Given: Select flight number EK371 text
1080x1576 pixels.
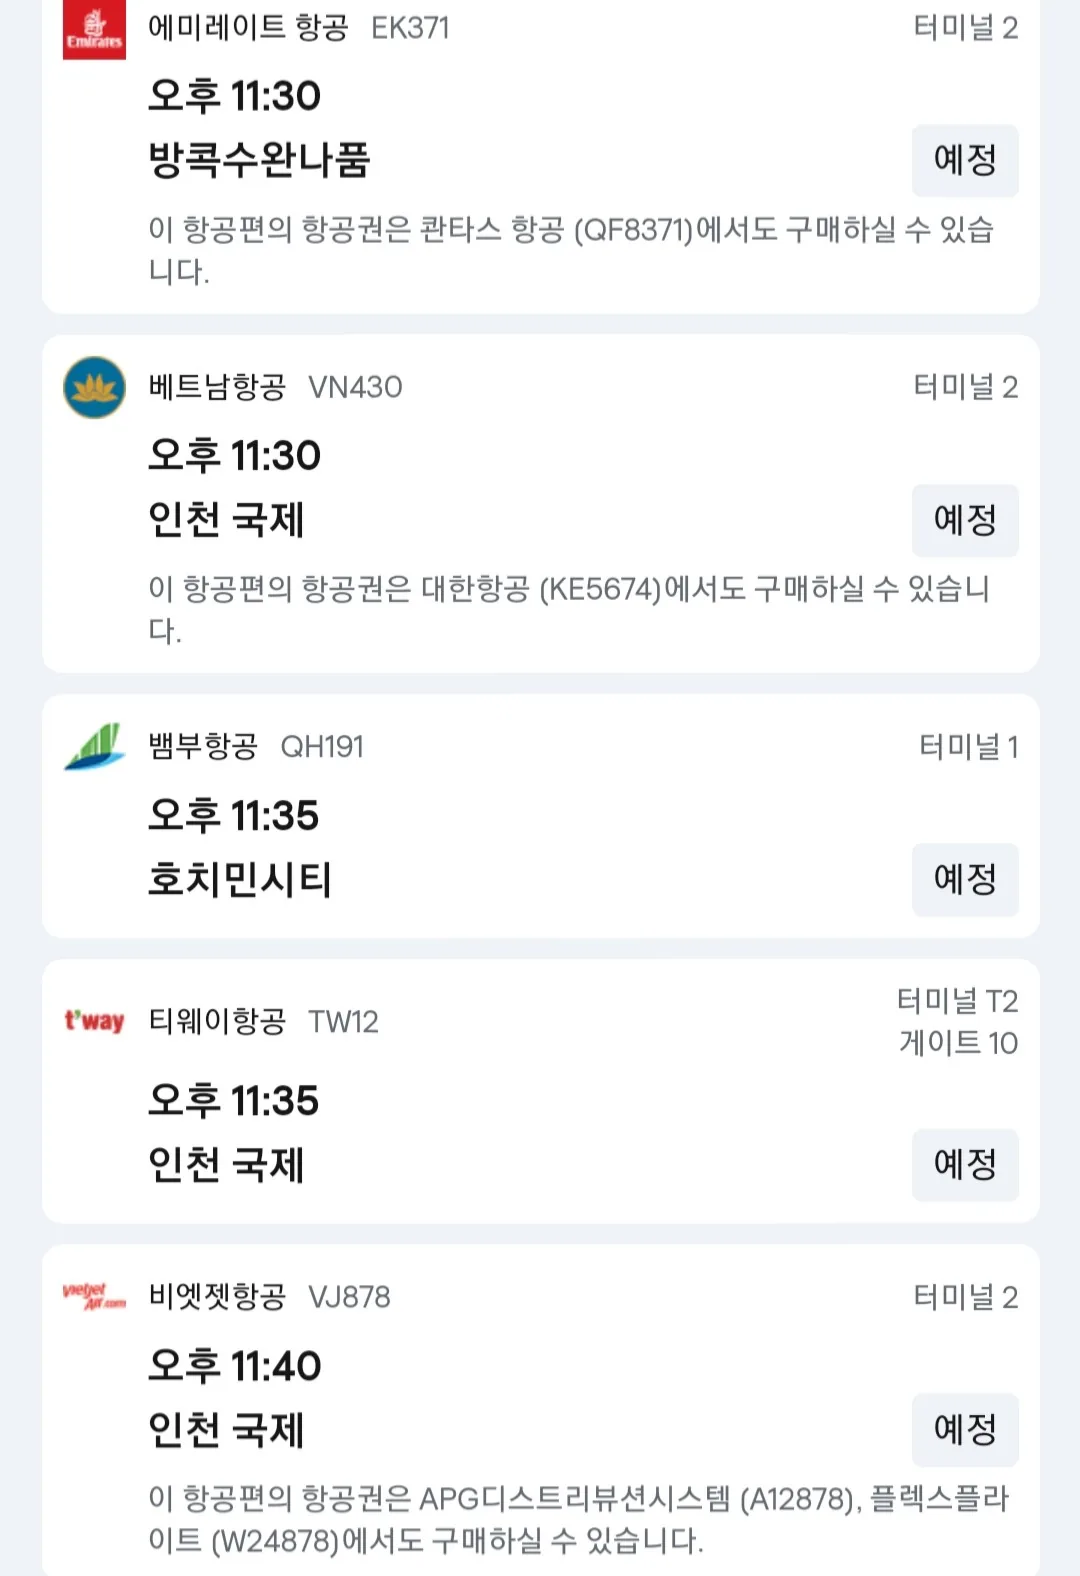Looking at the screenshot, I should click(410, 28).
